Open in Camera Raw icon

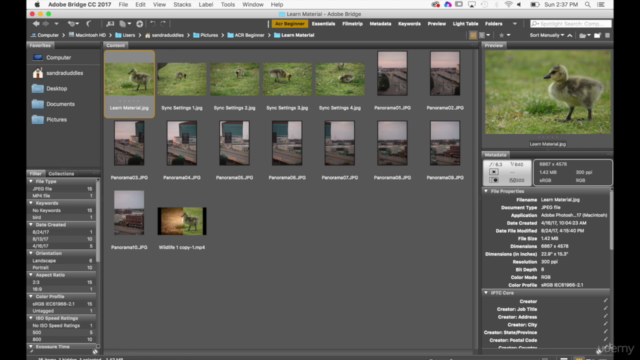pyautogui.click(x=140, y=24)
